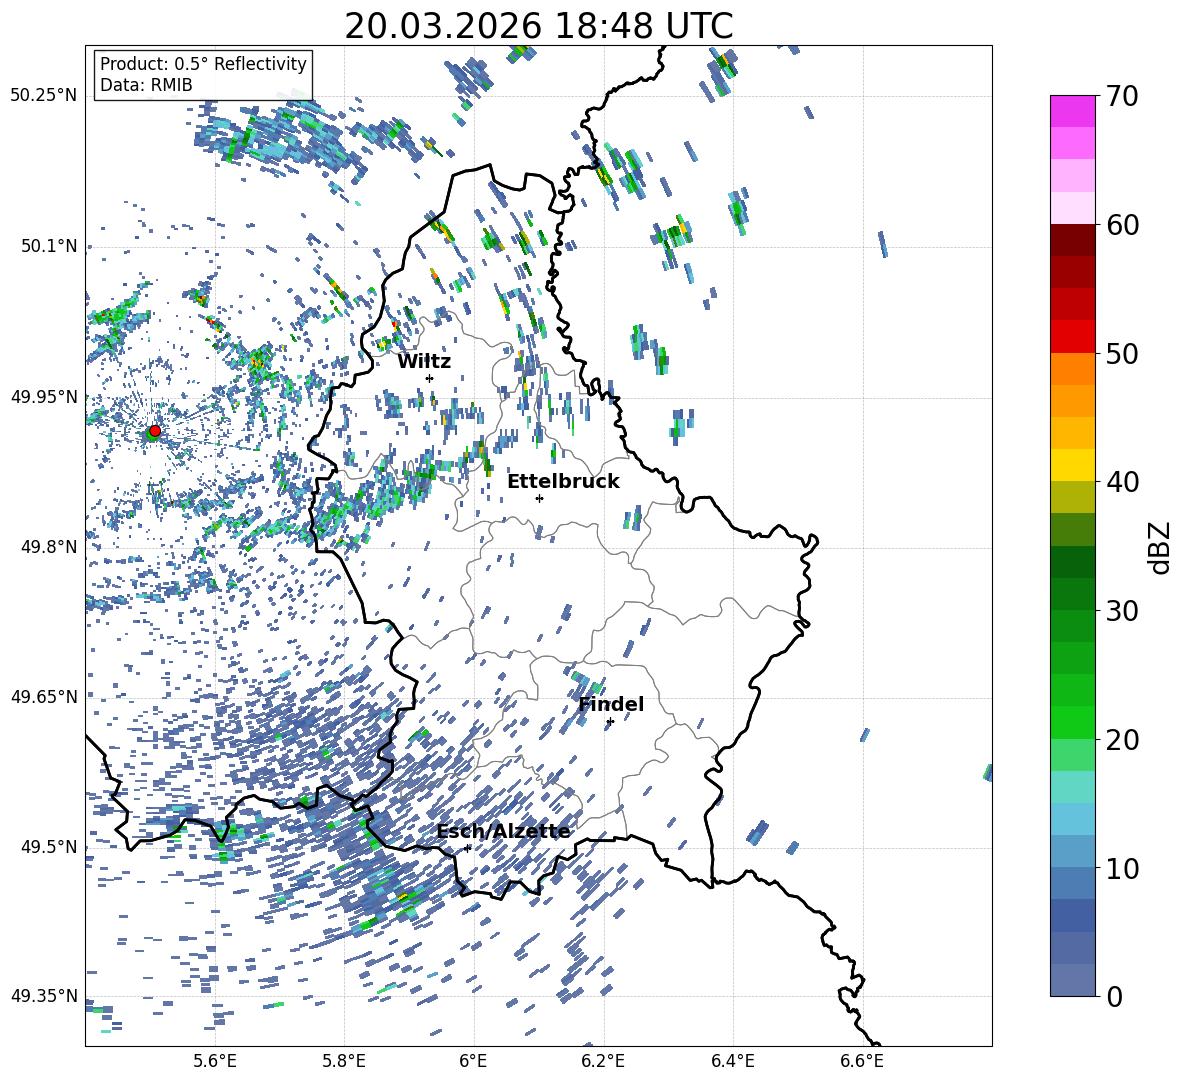Screen dimensions: 1184x1081
Task: Select the Ettelbruck city label
Action: [563, 481]
